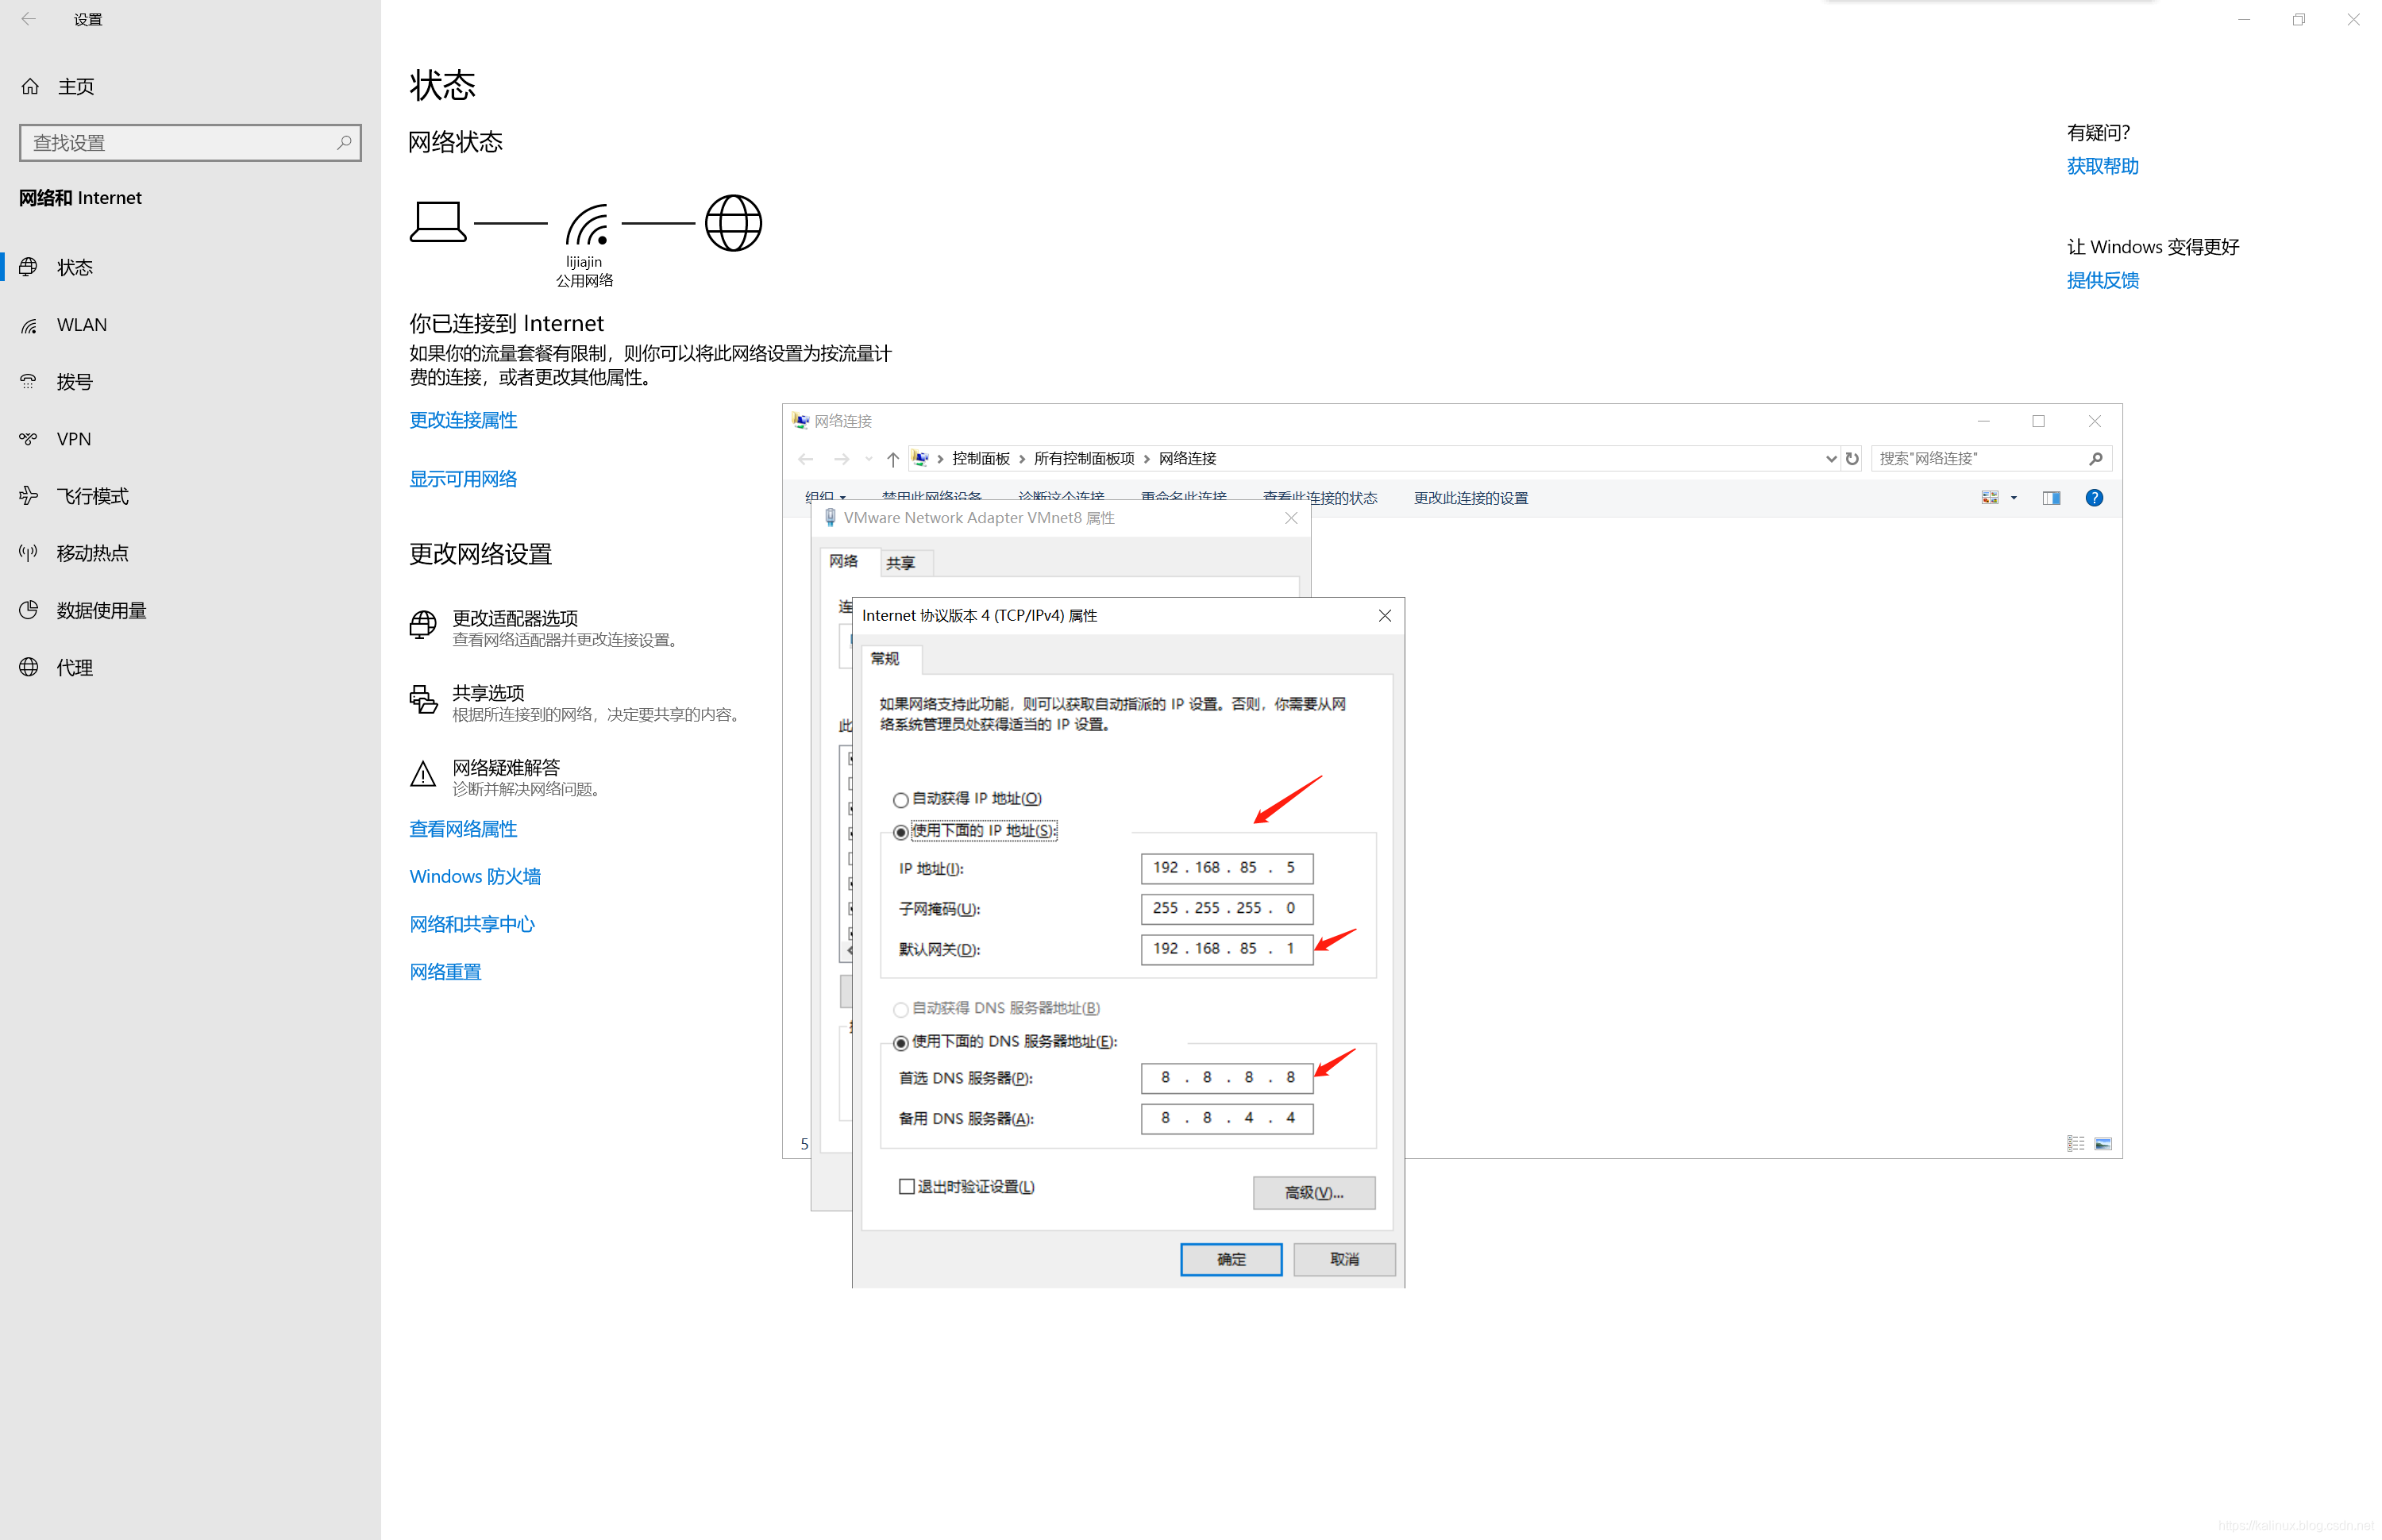Open 高级(V)... advanced settings
Viewport: 2382px width, 1540px height.
tap(1313, 1193)
